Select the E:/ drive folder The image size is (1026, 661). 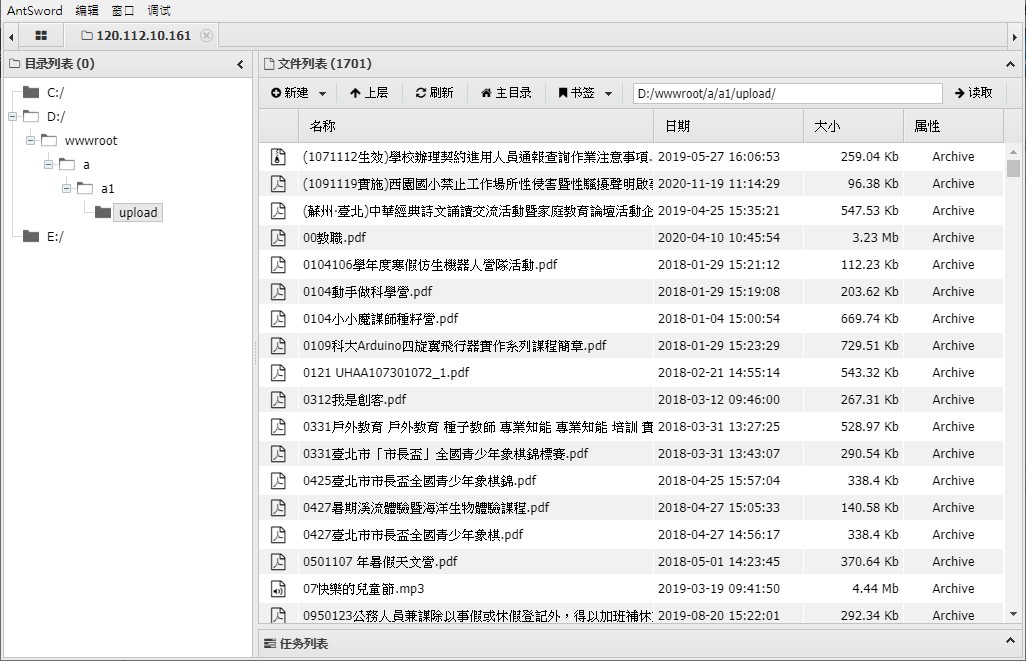click(x=43, y=236)
